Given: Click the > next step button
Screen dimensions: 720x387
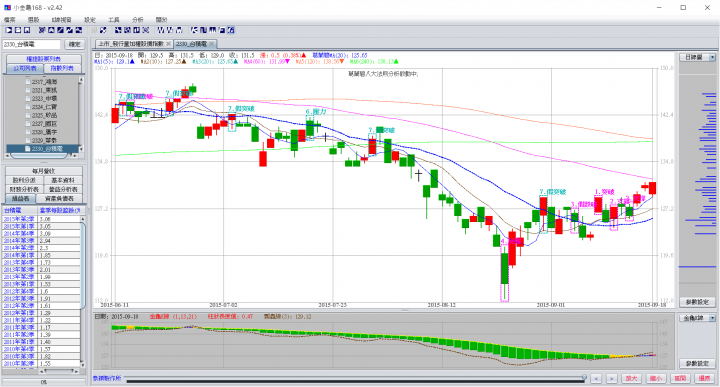Looking at the screenshot, I should tap(611, 378).
